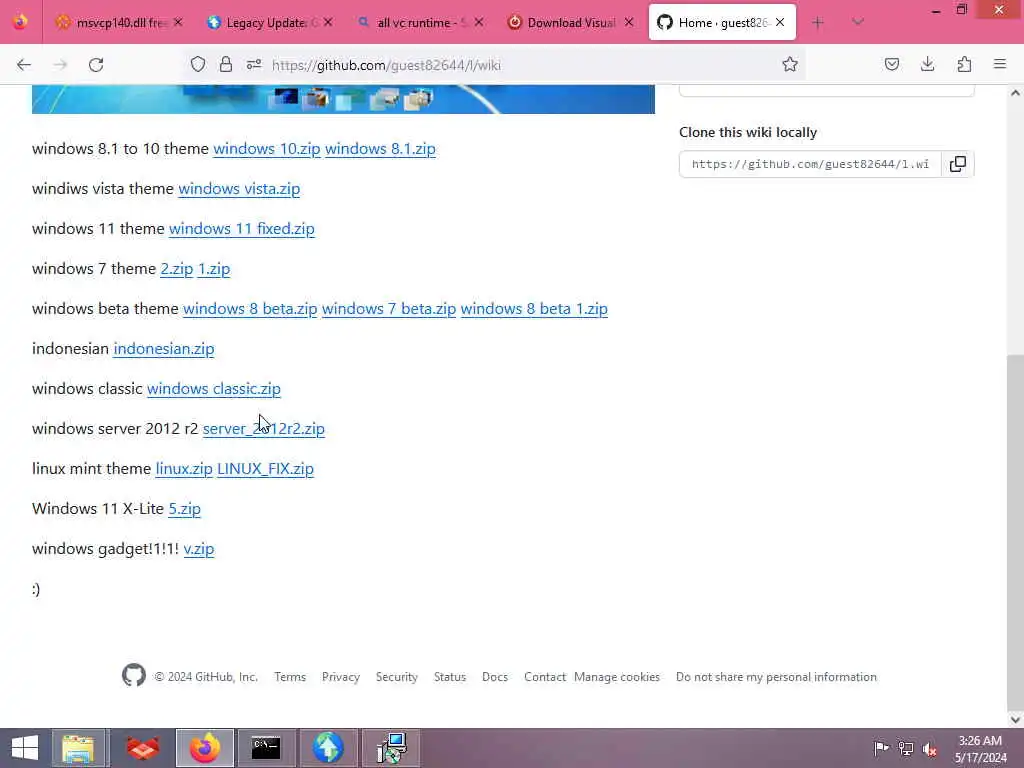The height and width of the screenshot is (768, 1024).
Task: Click Do not share my personal information
Action: [776, 677]
